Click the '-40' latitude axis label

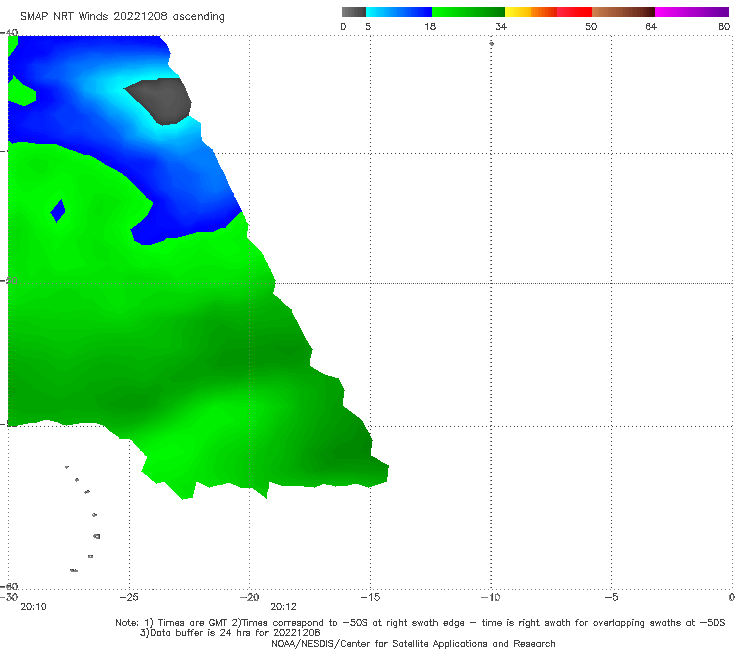9,33
